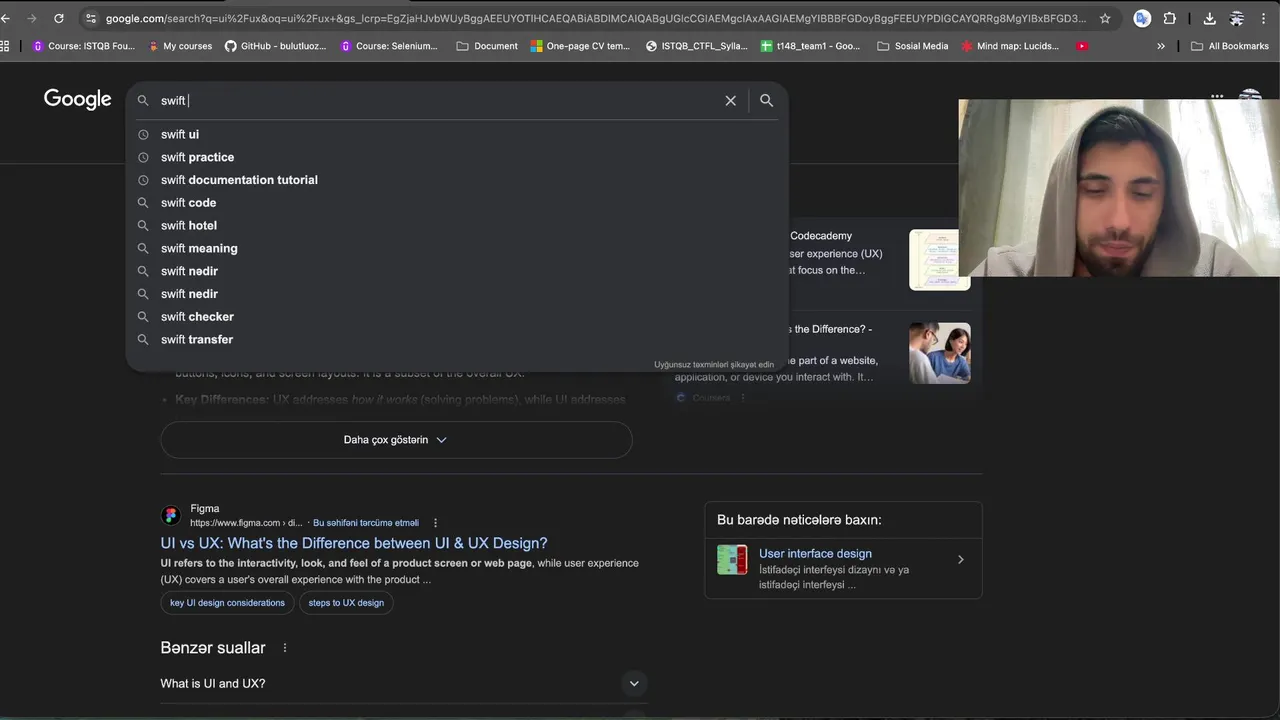Bookmark this page with star icon

(1105, 18)
